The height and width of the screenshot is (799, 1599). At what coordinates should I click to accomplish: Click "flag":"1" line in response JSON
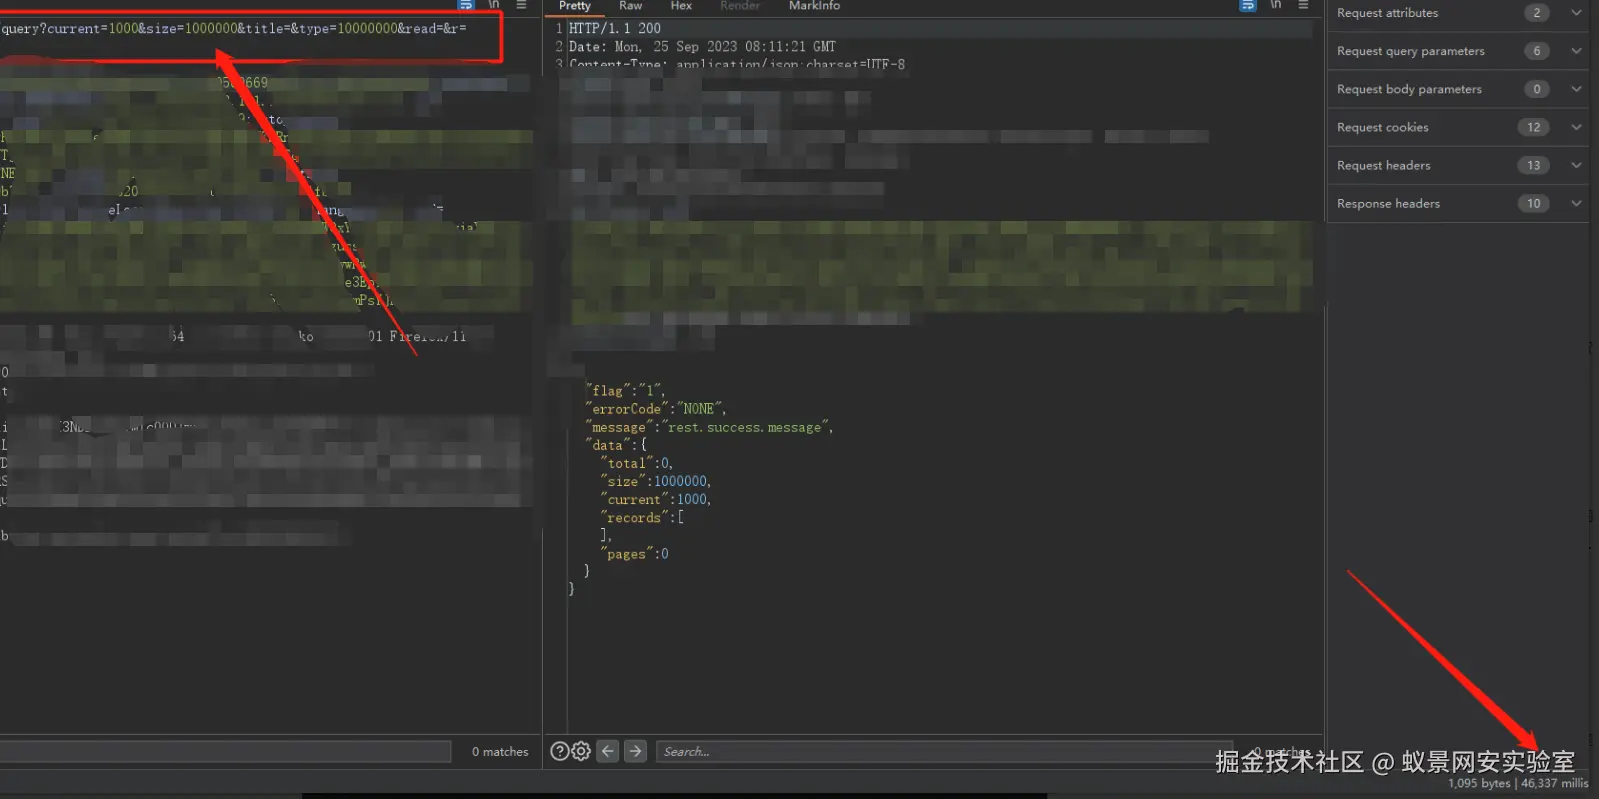625,390
